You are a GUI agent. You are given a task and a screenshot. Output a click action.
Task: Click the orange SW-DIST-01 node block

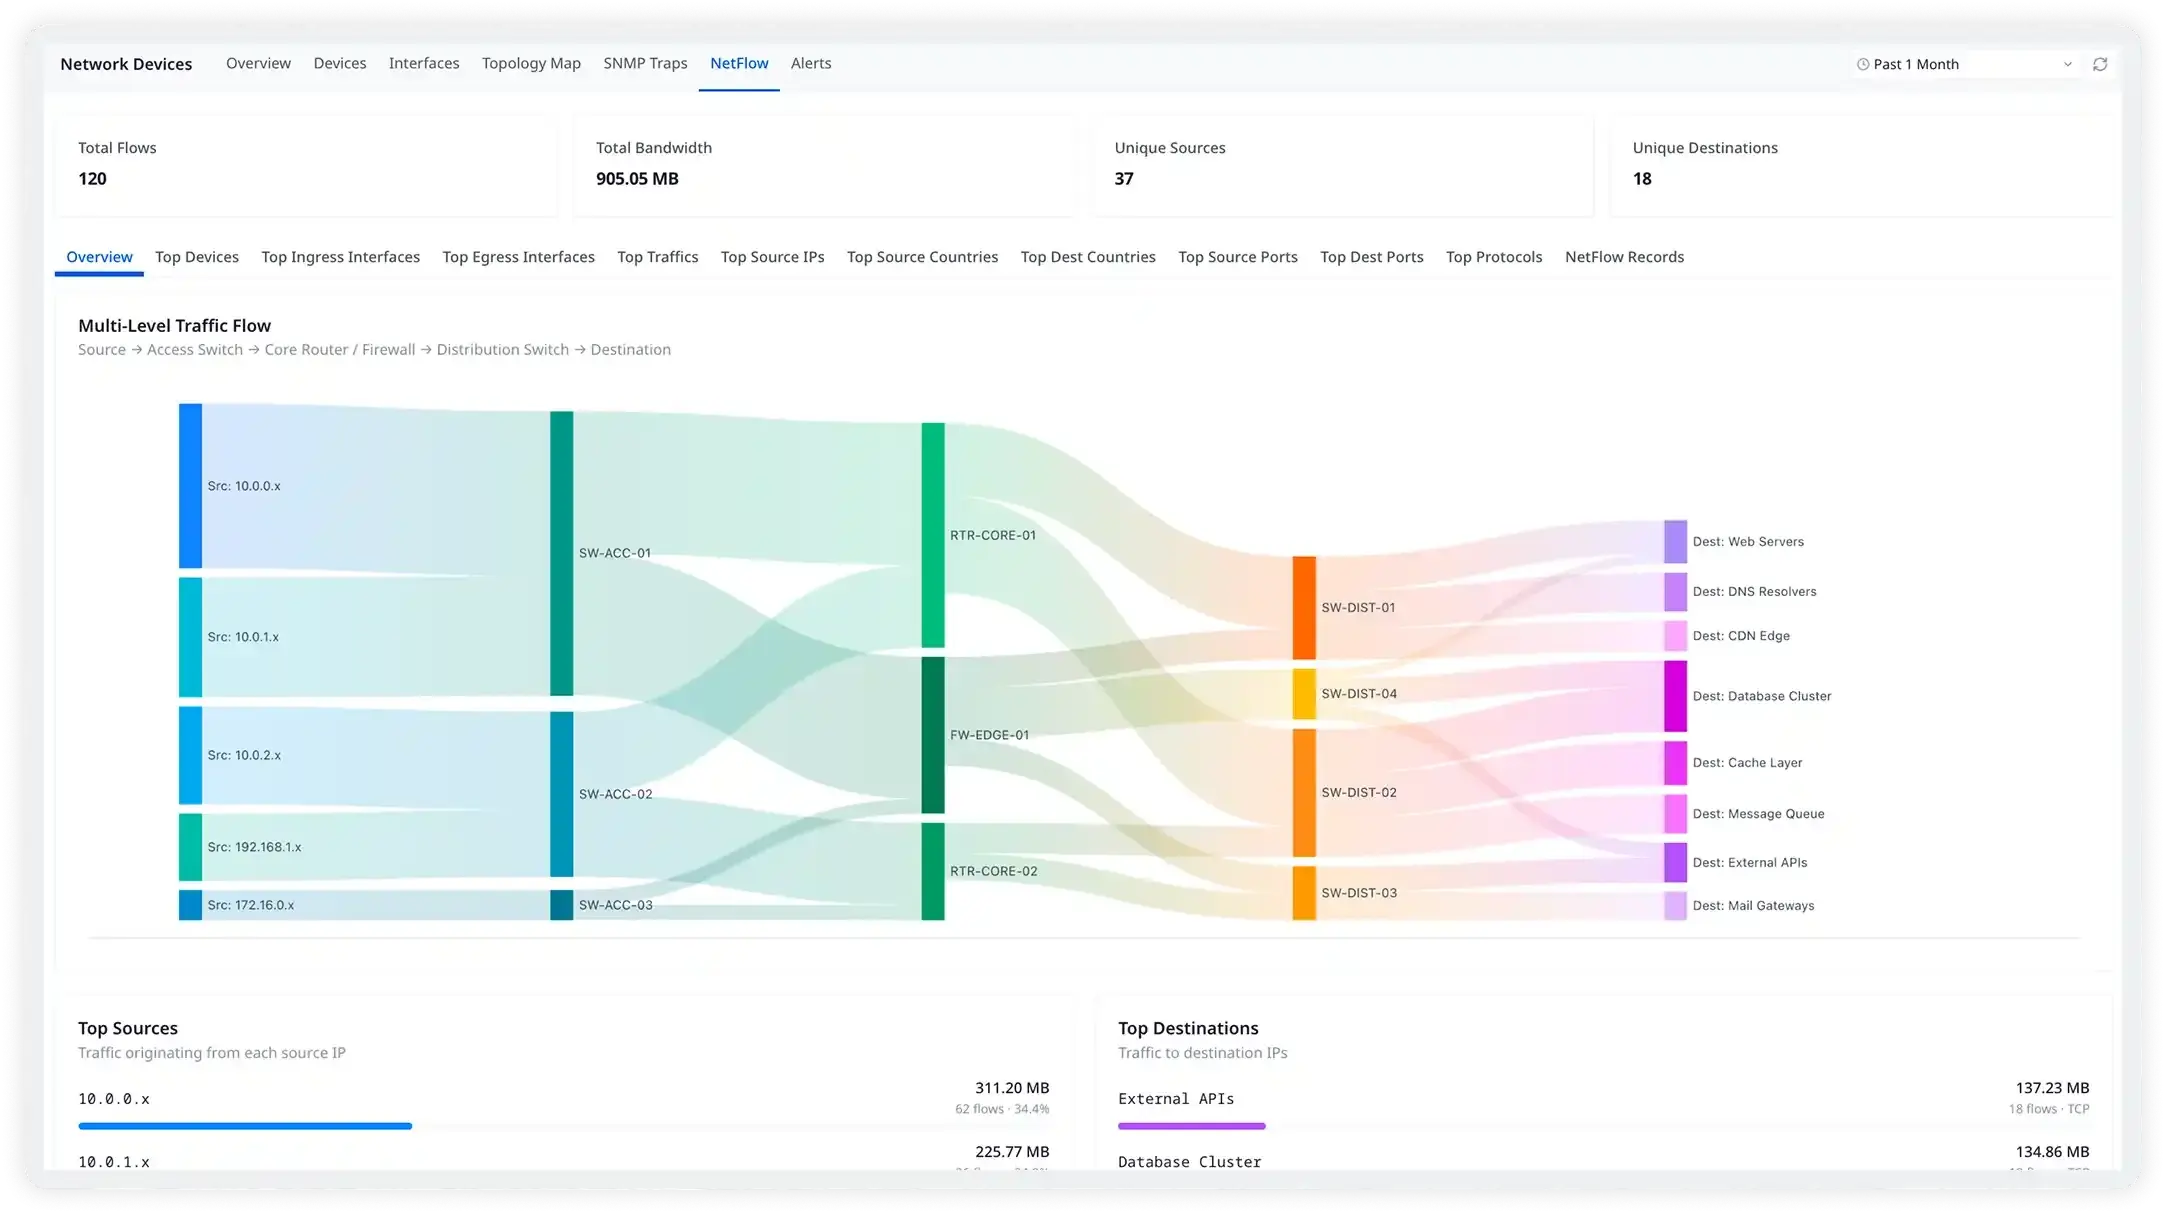1303,606
